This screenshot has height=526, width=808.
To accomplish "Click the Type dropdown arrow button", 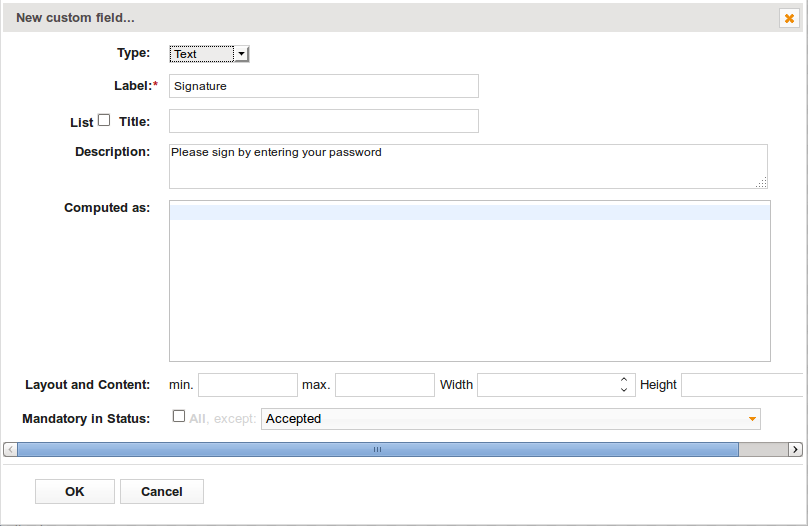I will click(241, 54).
